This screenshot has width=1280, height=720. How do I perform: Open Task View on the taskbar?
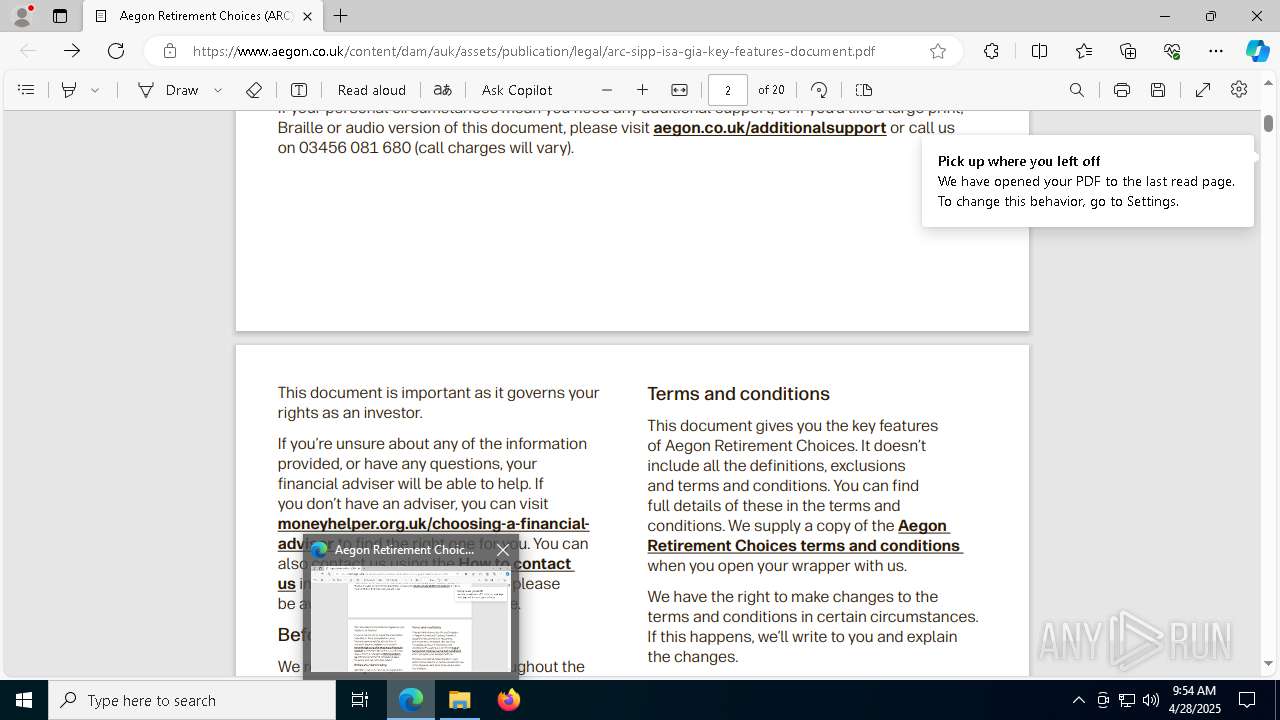click(360, 700)
